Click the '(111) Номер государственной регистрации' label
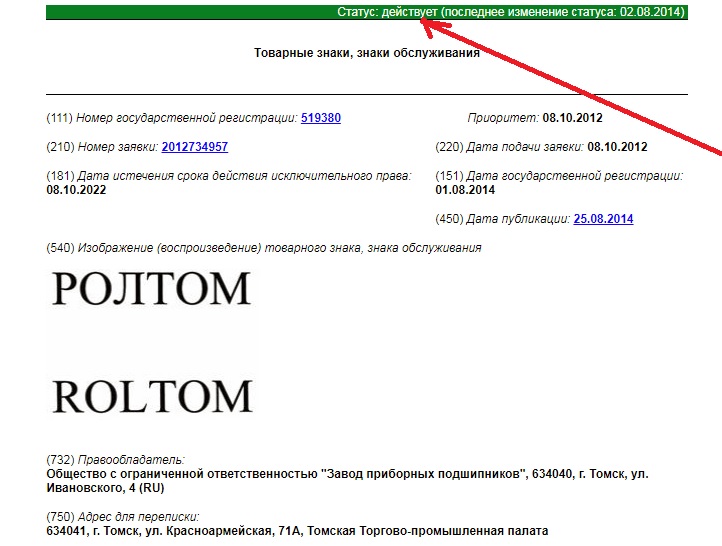This screenshot has height=546, width=722. click(172, 118)
